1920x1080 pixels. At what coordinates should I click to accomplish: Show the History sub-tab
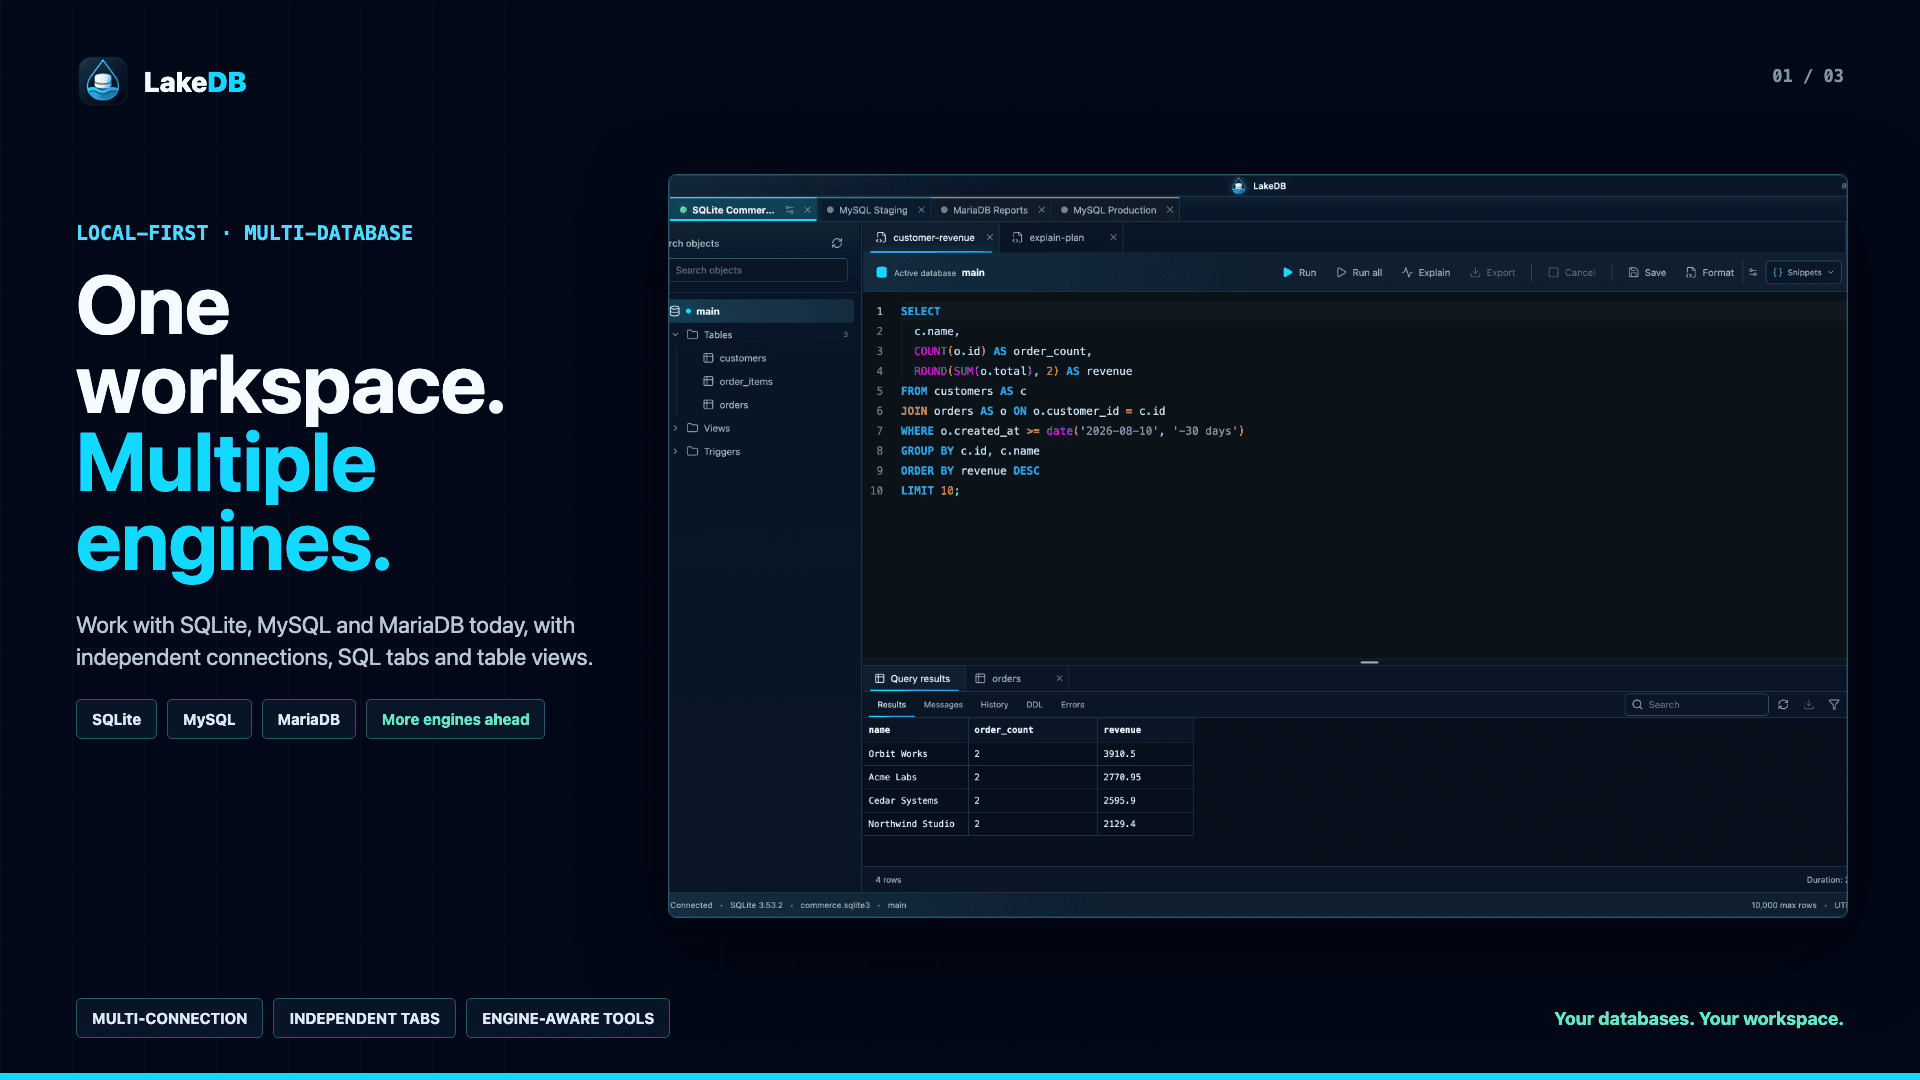point(994,705)
